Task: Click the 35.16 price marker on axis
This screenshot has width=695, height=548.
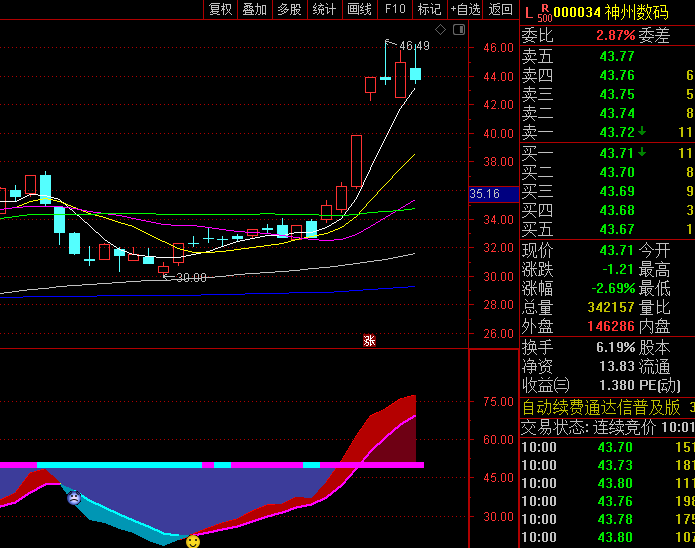Action: pos(492,194)
